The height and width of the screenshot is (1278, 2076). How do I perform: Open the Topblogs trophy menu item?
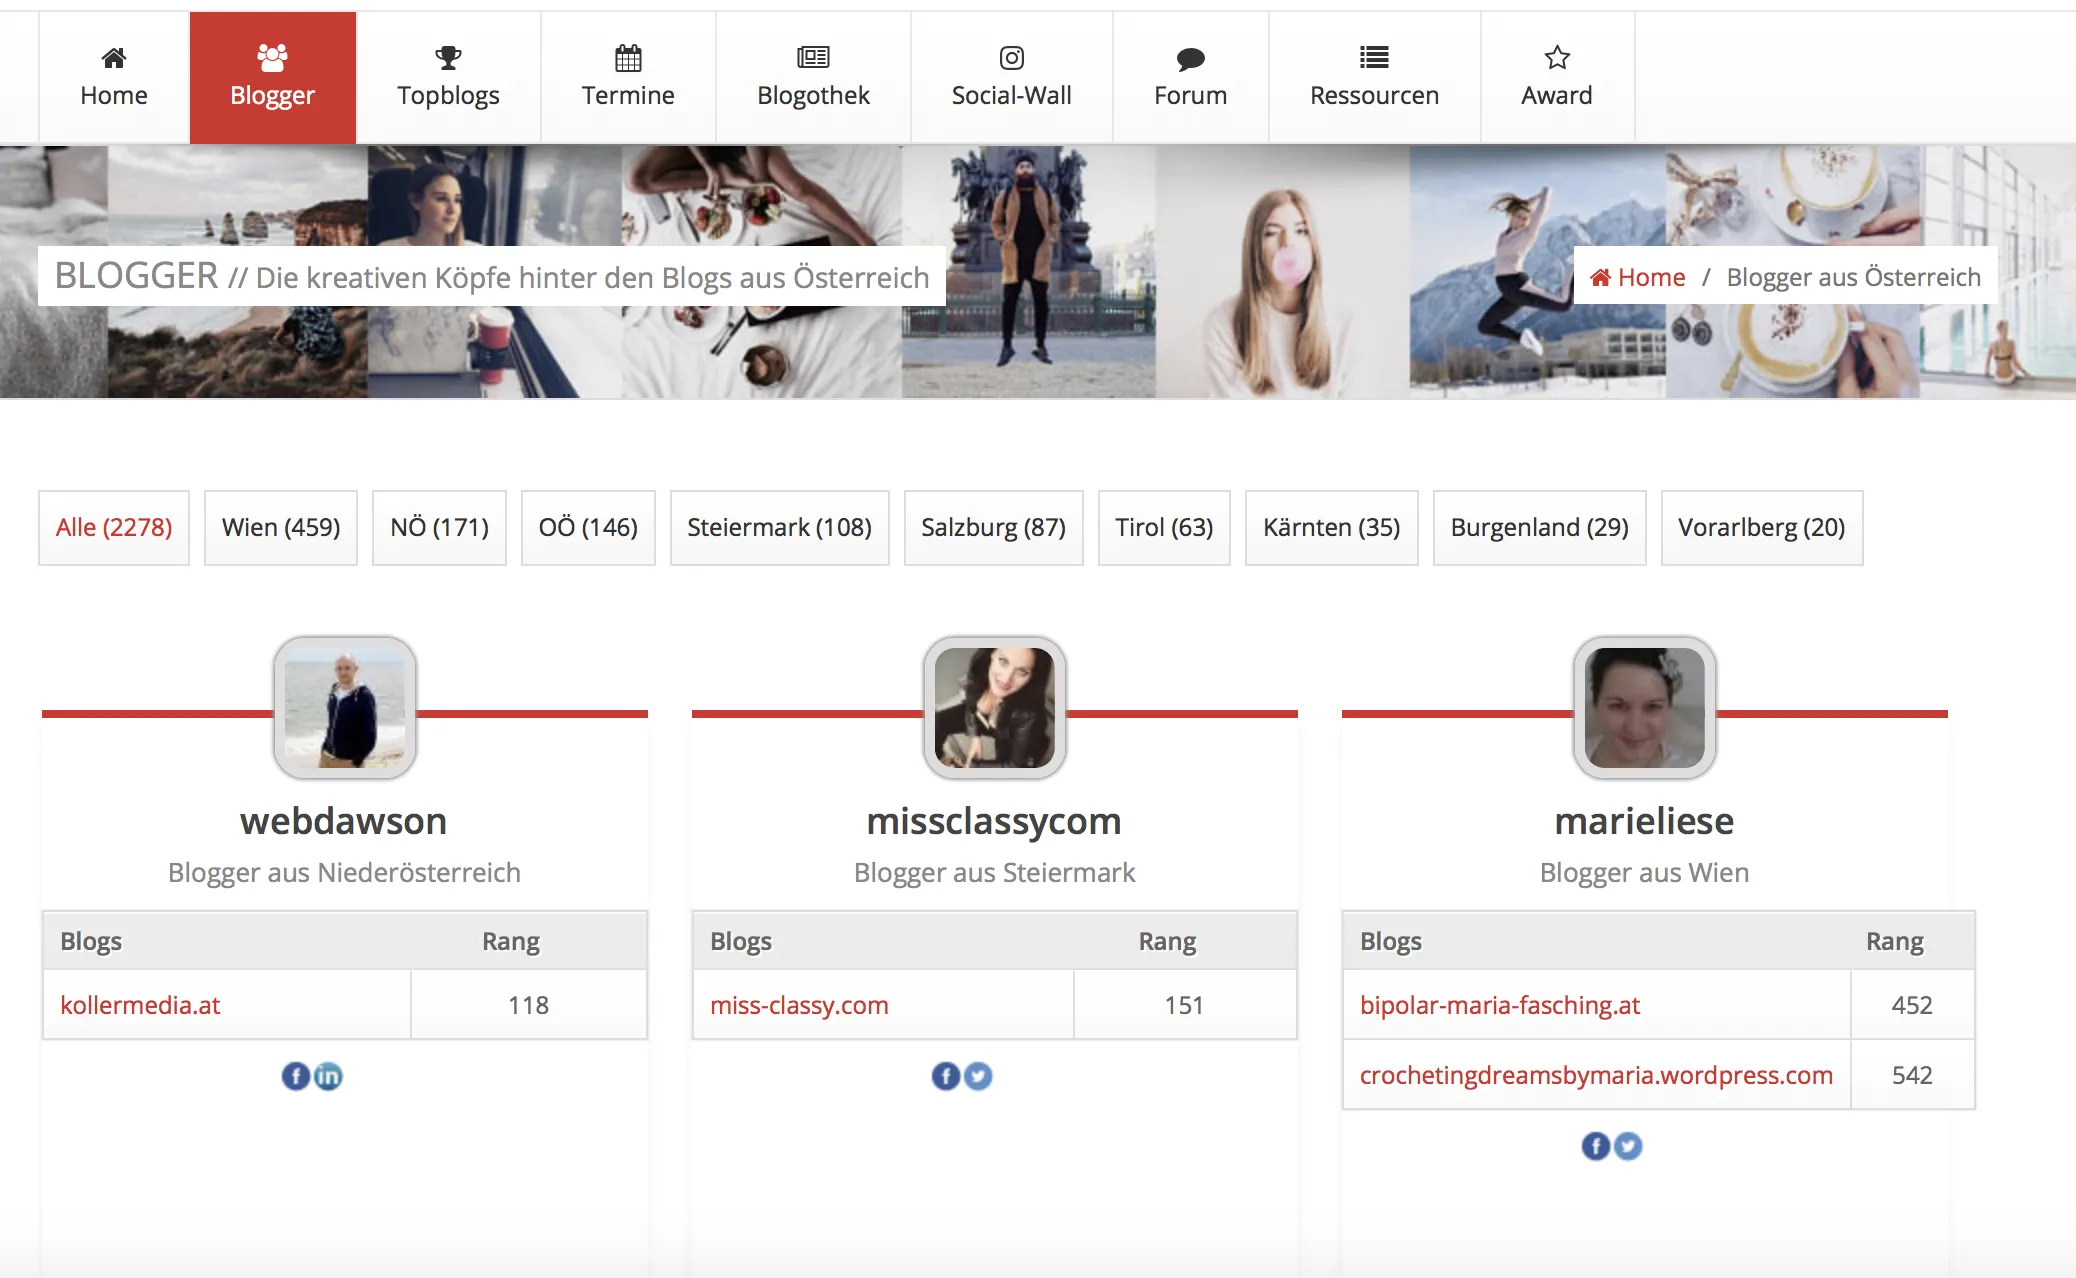click(x=448, y=78)
